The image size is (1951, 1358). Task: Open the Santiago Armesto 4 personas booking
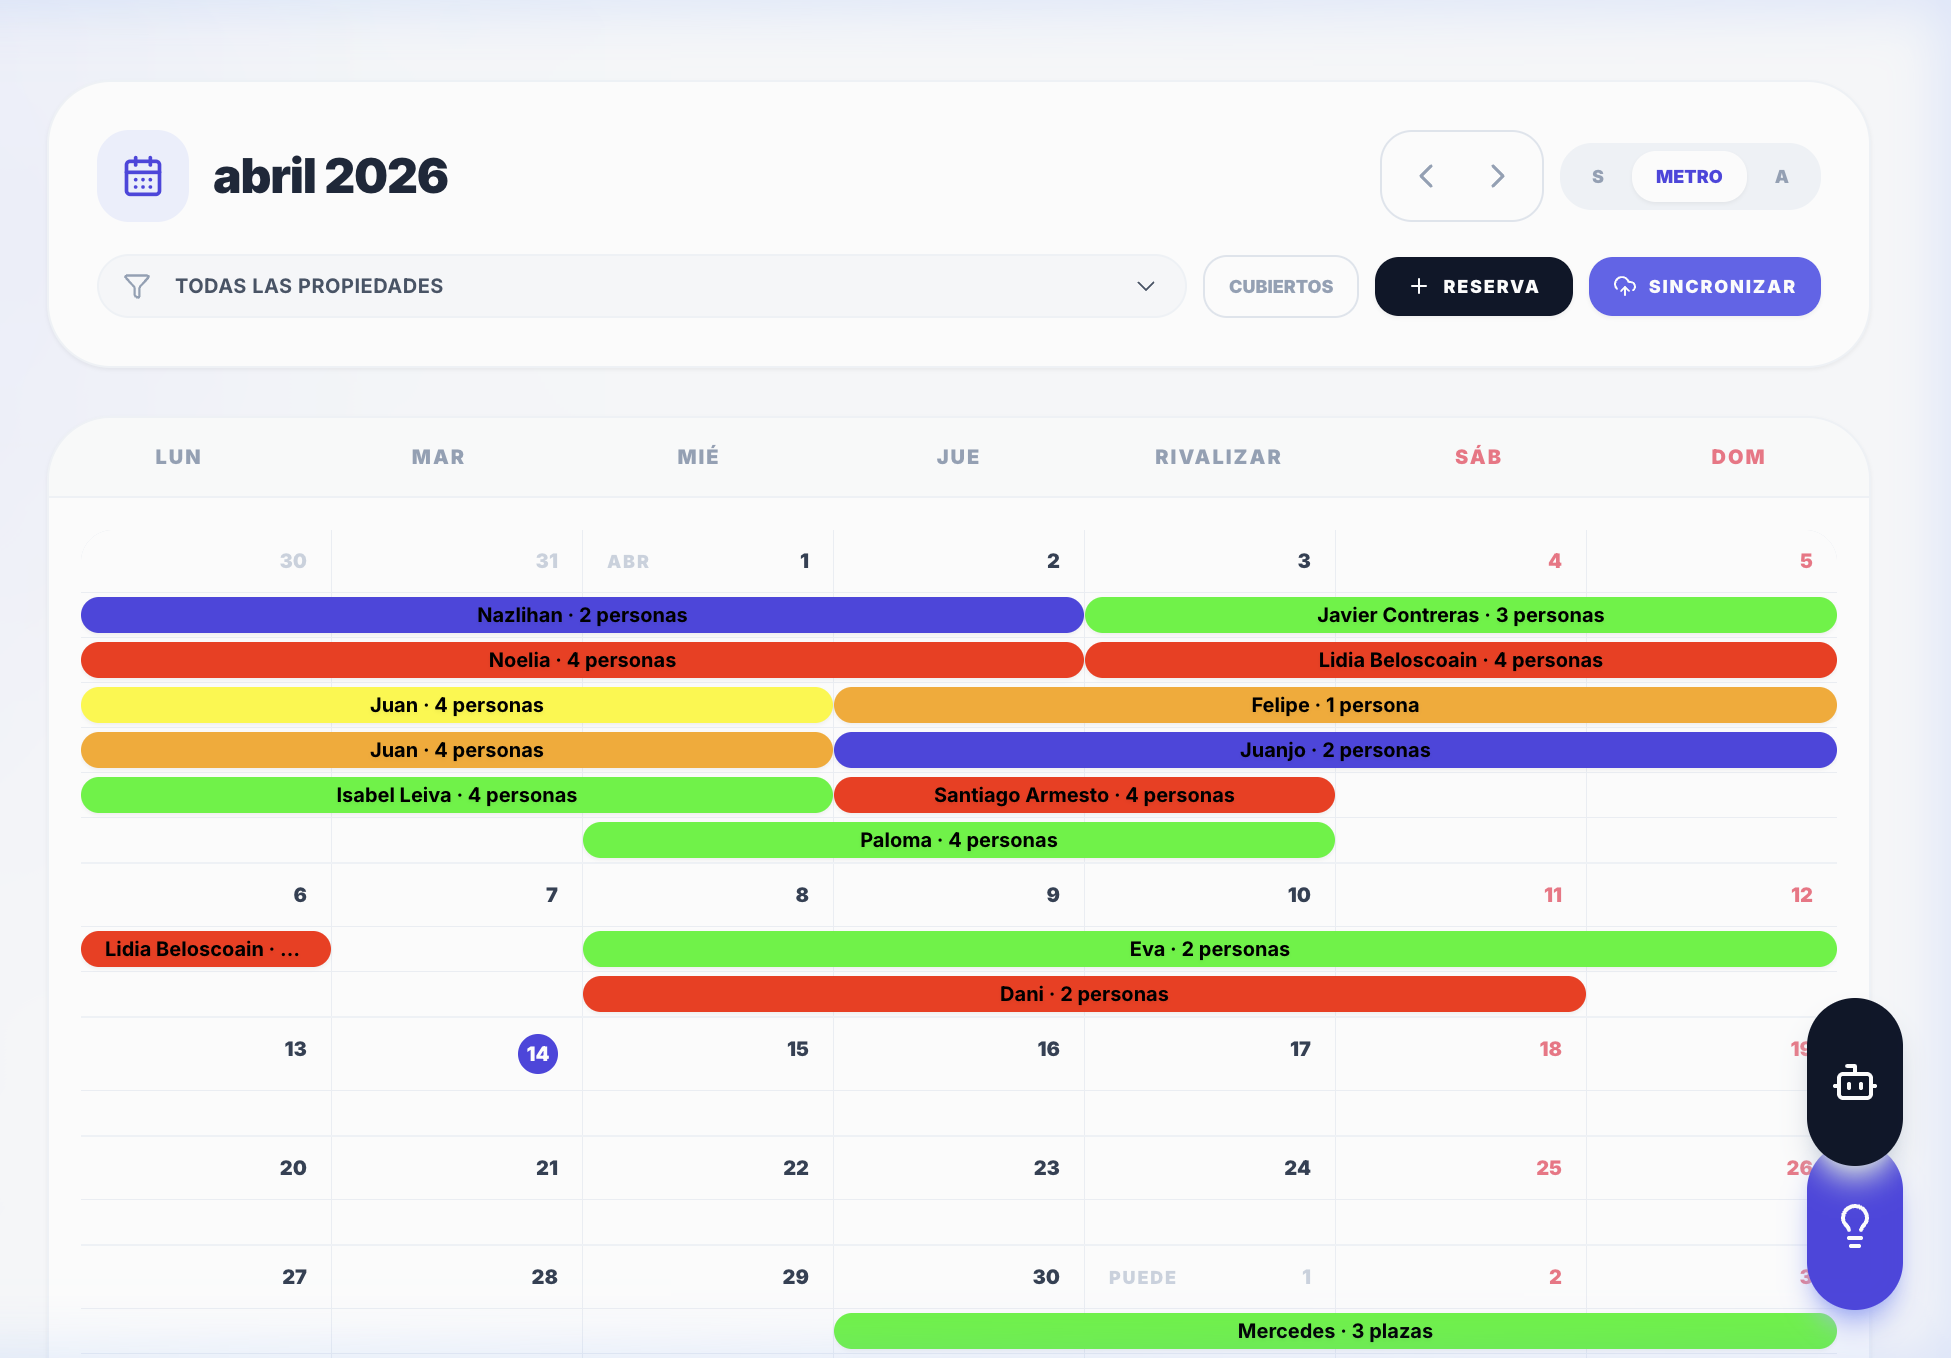pyautogui.click(x=1084, y=795)
